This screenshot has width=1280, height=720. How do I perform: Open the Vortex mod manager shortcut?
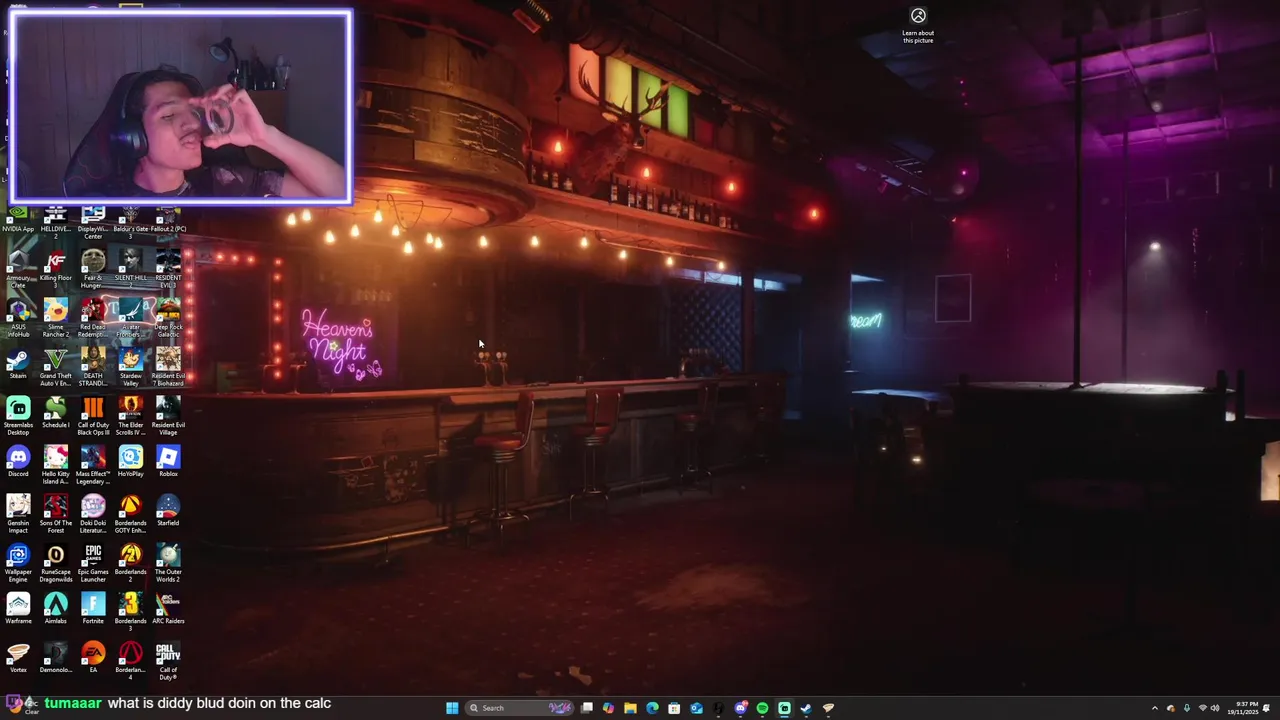coord(18,658)
